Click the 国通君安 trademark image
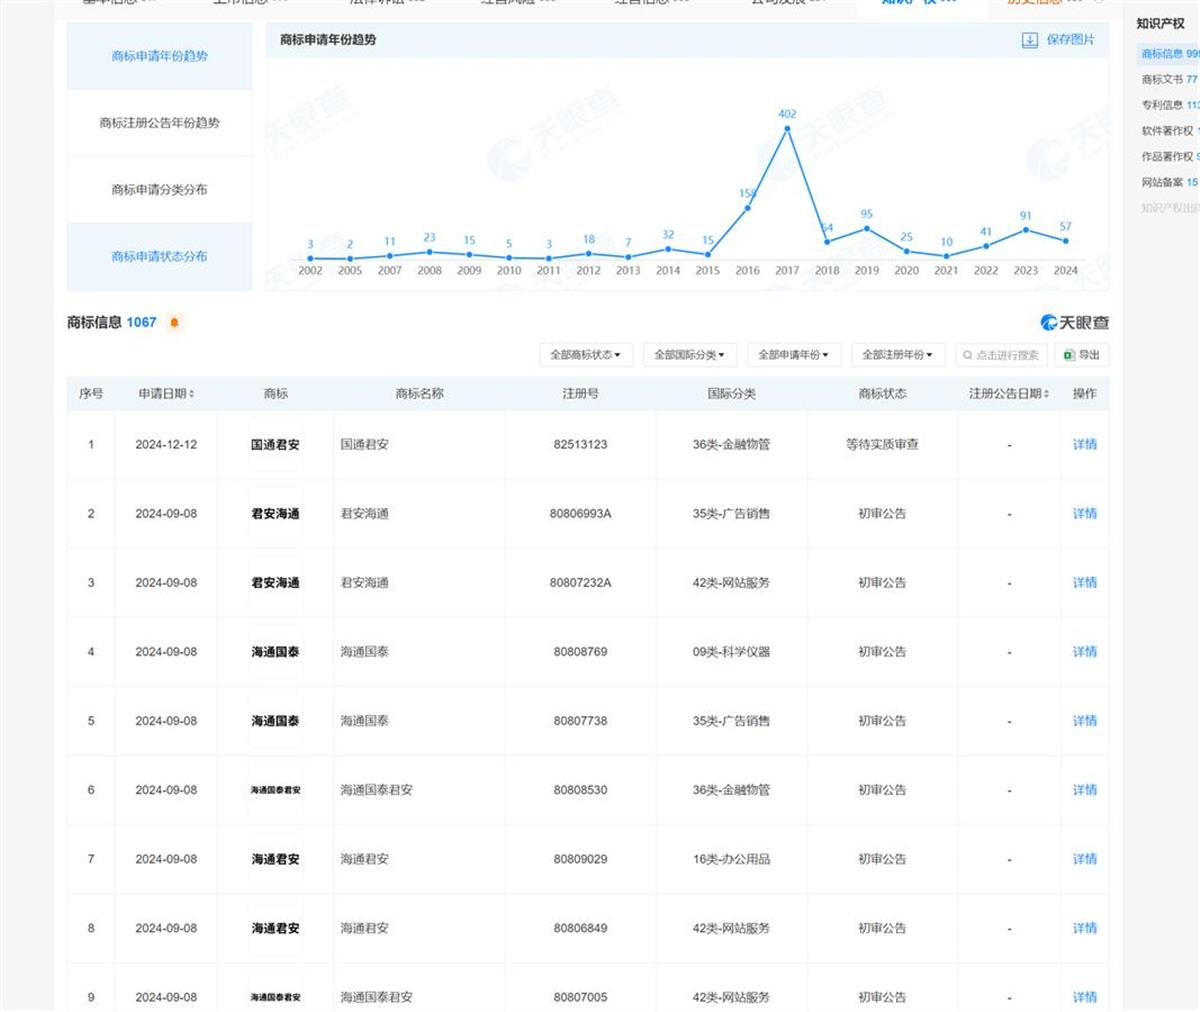Screen dimensions: 1200x1012 (275, 445)
